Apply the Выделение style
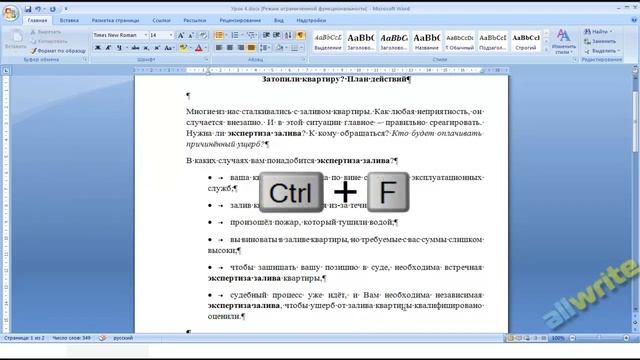Screen dimensions: 640x360 [328, 42]
